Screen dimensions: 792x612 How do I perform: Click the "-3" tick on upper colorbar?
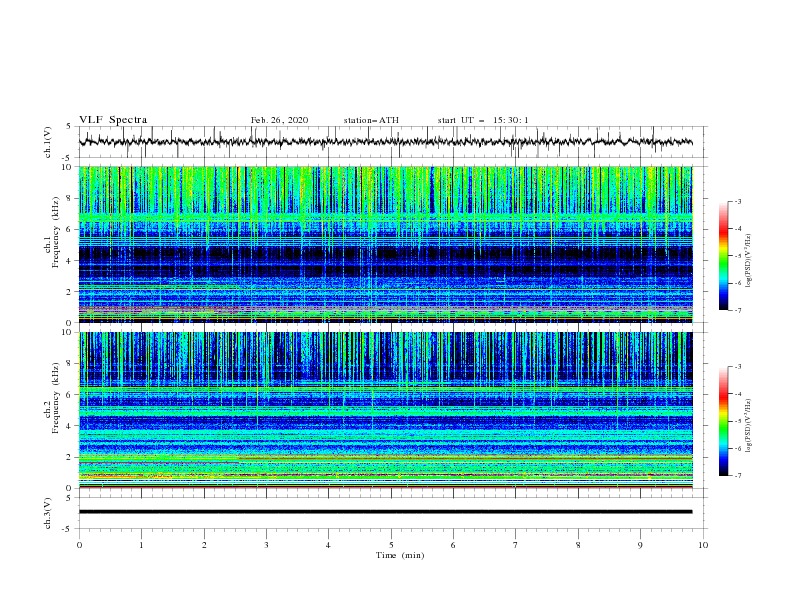(x=737, y=201)
